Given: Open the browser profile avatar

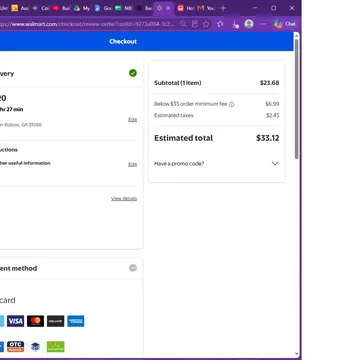Looking at the screenshot, I should (x=249, y=24).
